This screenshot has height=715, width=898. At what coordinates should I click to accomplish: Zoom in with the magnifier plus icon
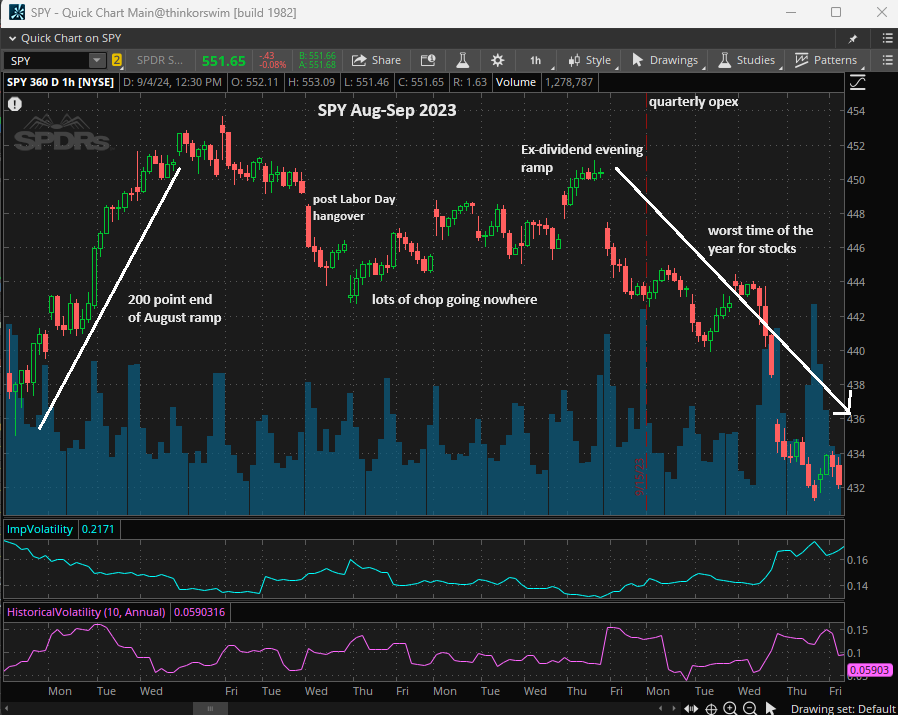click(x=730, y=709)
